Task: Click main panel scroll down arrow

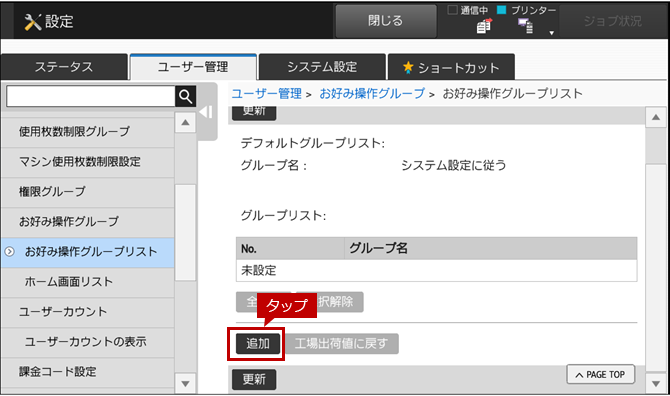Action: (x=656, y=384)
